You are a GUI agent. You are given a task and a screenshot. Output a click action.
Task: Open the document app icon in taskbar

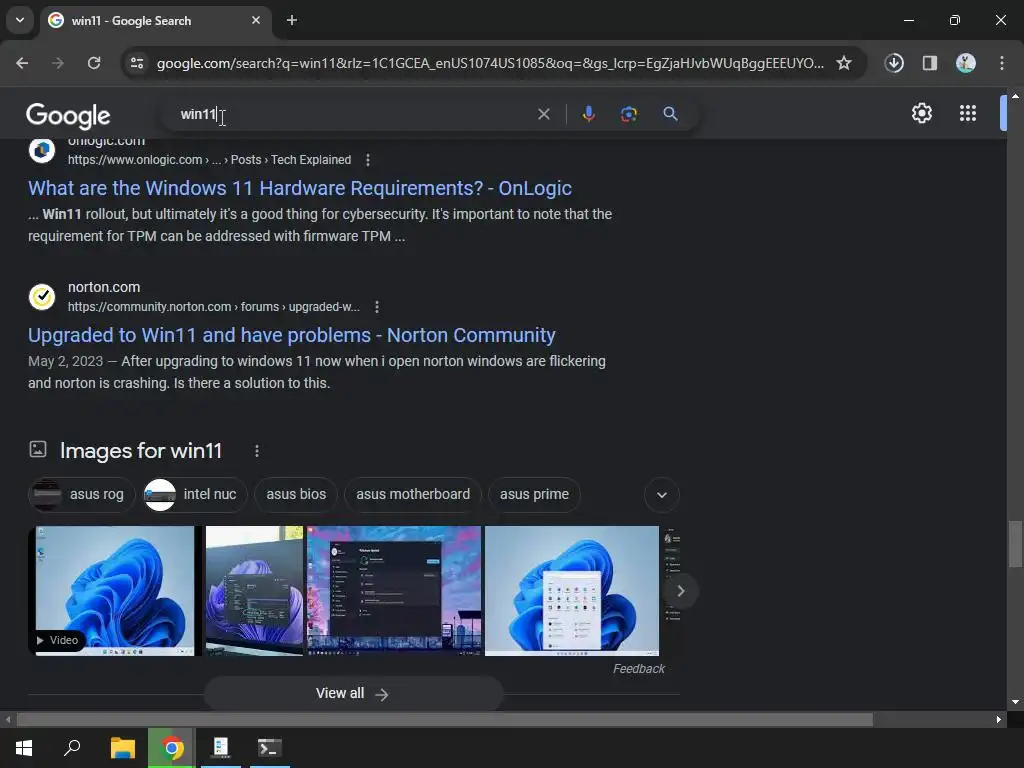[221, 748]
